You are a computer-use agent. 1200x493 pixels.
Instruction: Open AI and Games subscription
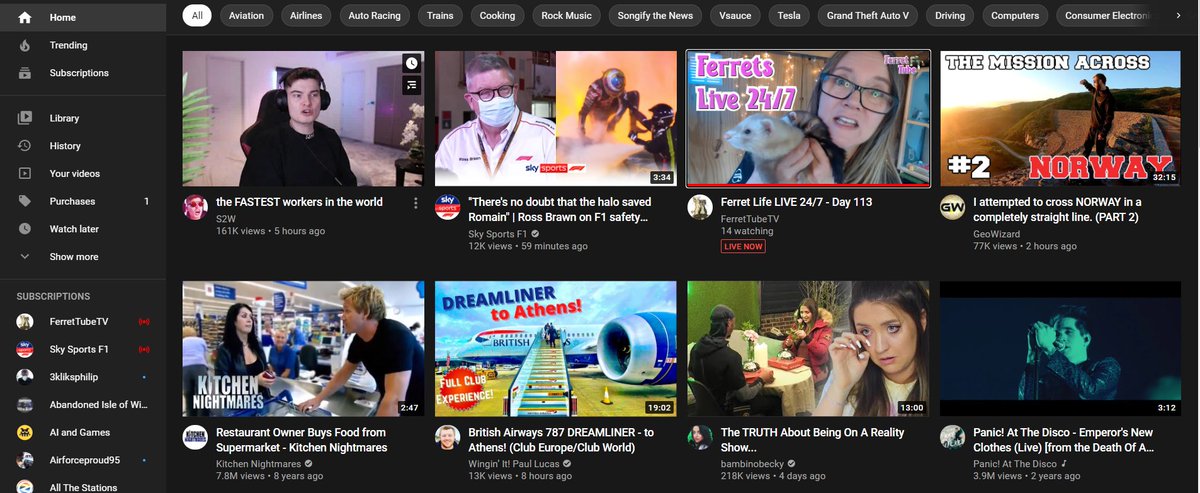[x=83, y=432]
